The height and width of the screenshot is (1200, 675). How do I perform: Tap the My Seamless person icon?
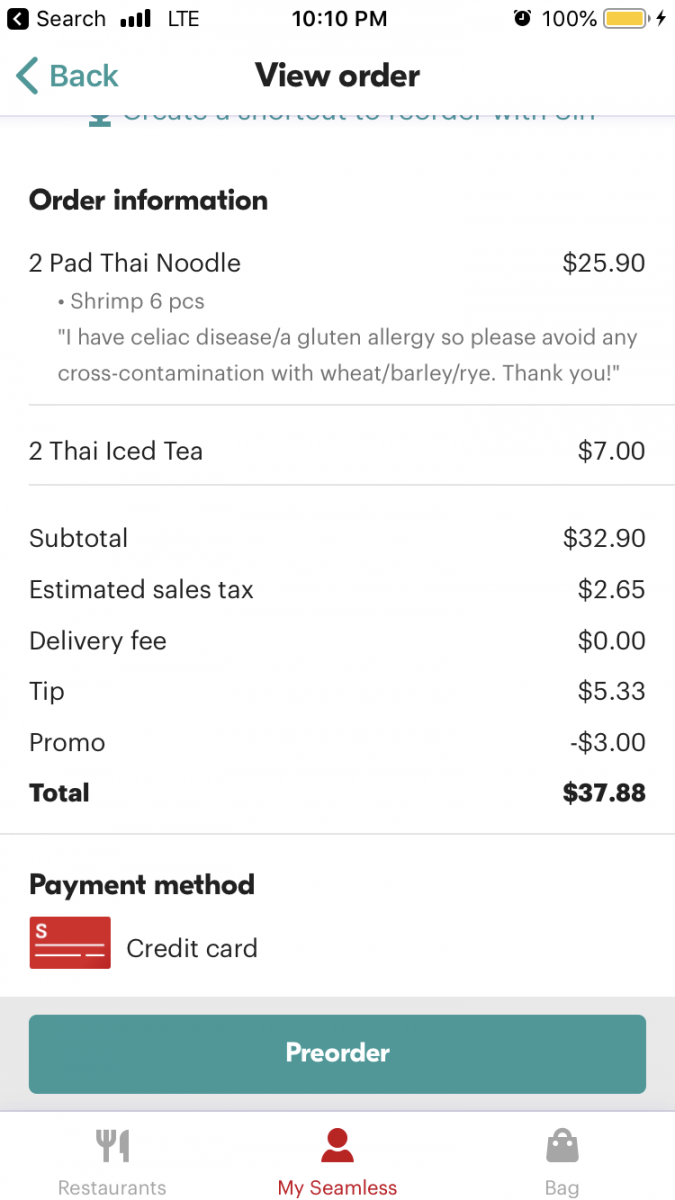(x=337, y=1146)
